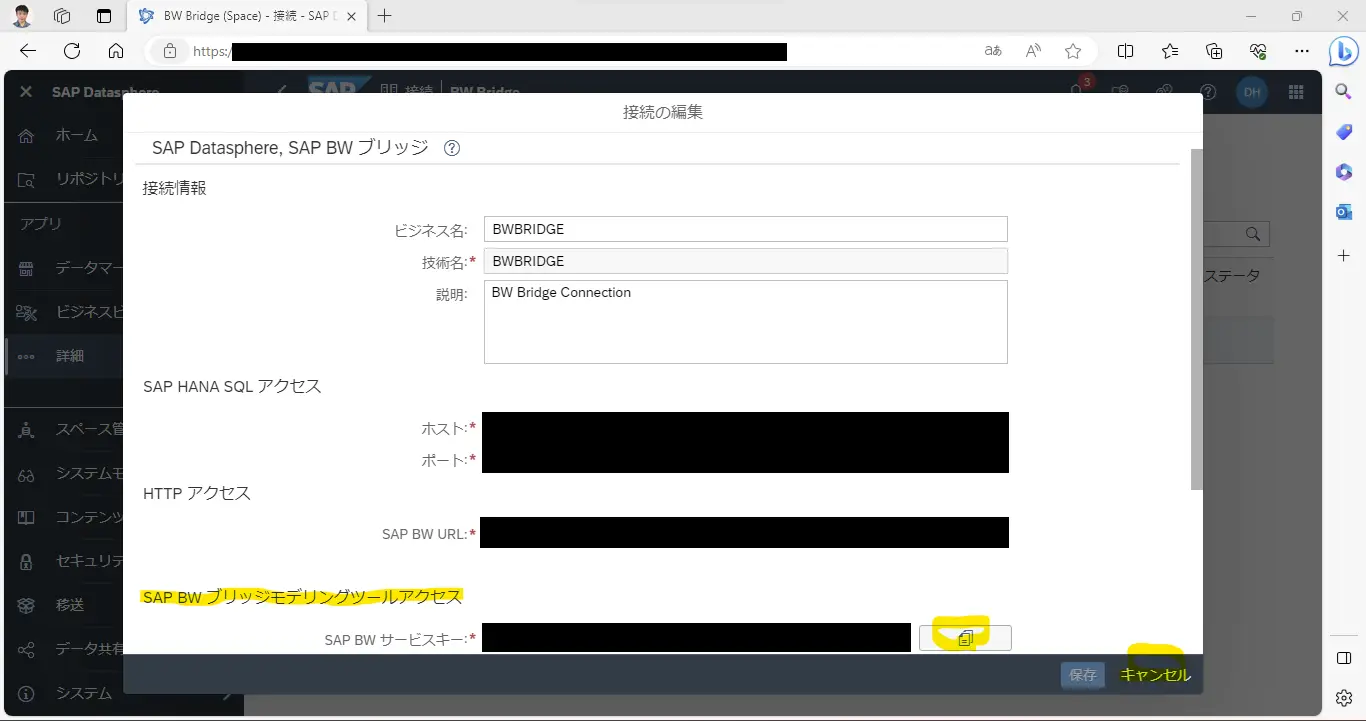
Task: Open セキュリテ in the side navigation
Action: pyautogui.click(x=64, y=561)
